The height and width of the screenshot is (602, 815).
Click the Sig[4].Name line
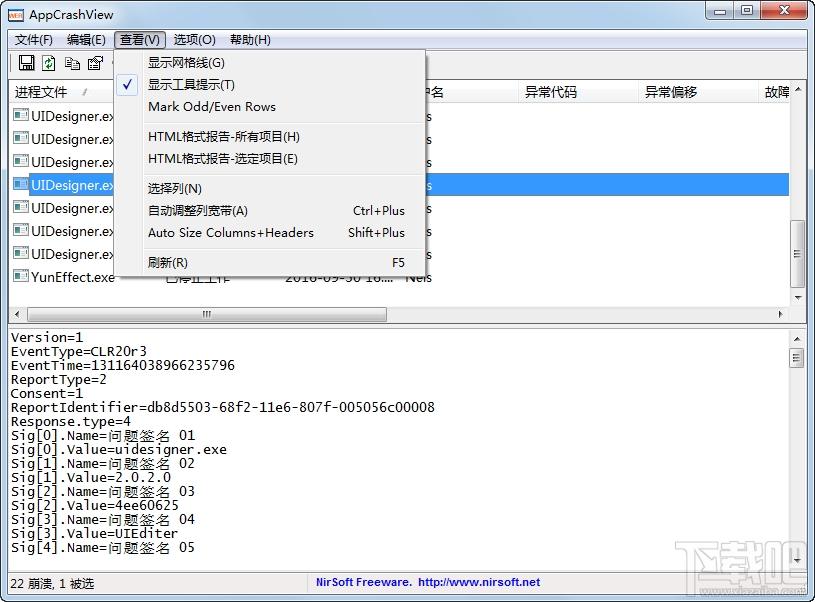click(102, 547)
